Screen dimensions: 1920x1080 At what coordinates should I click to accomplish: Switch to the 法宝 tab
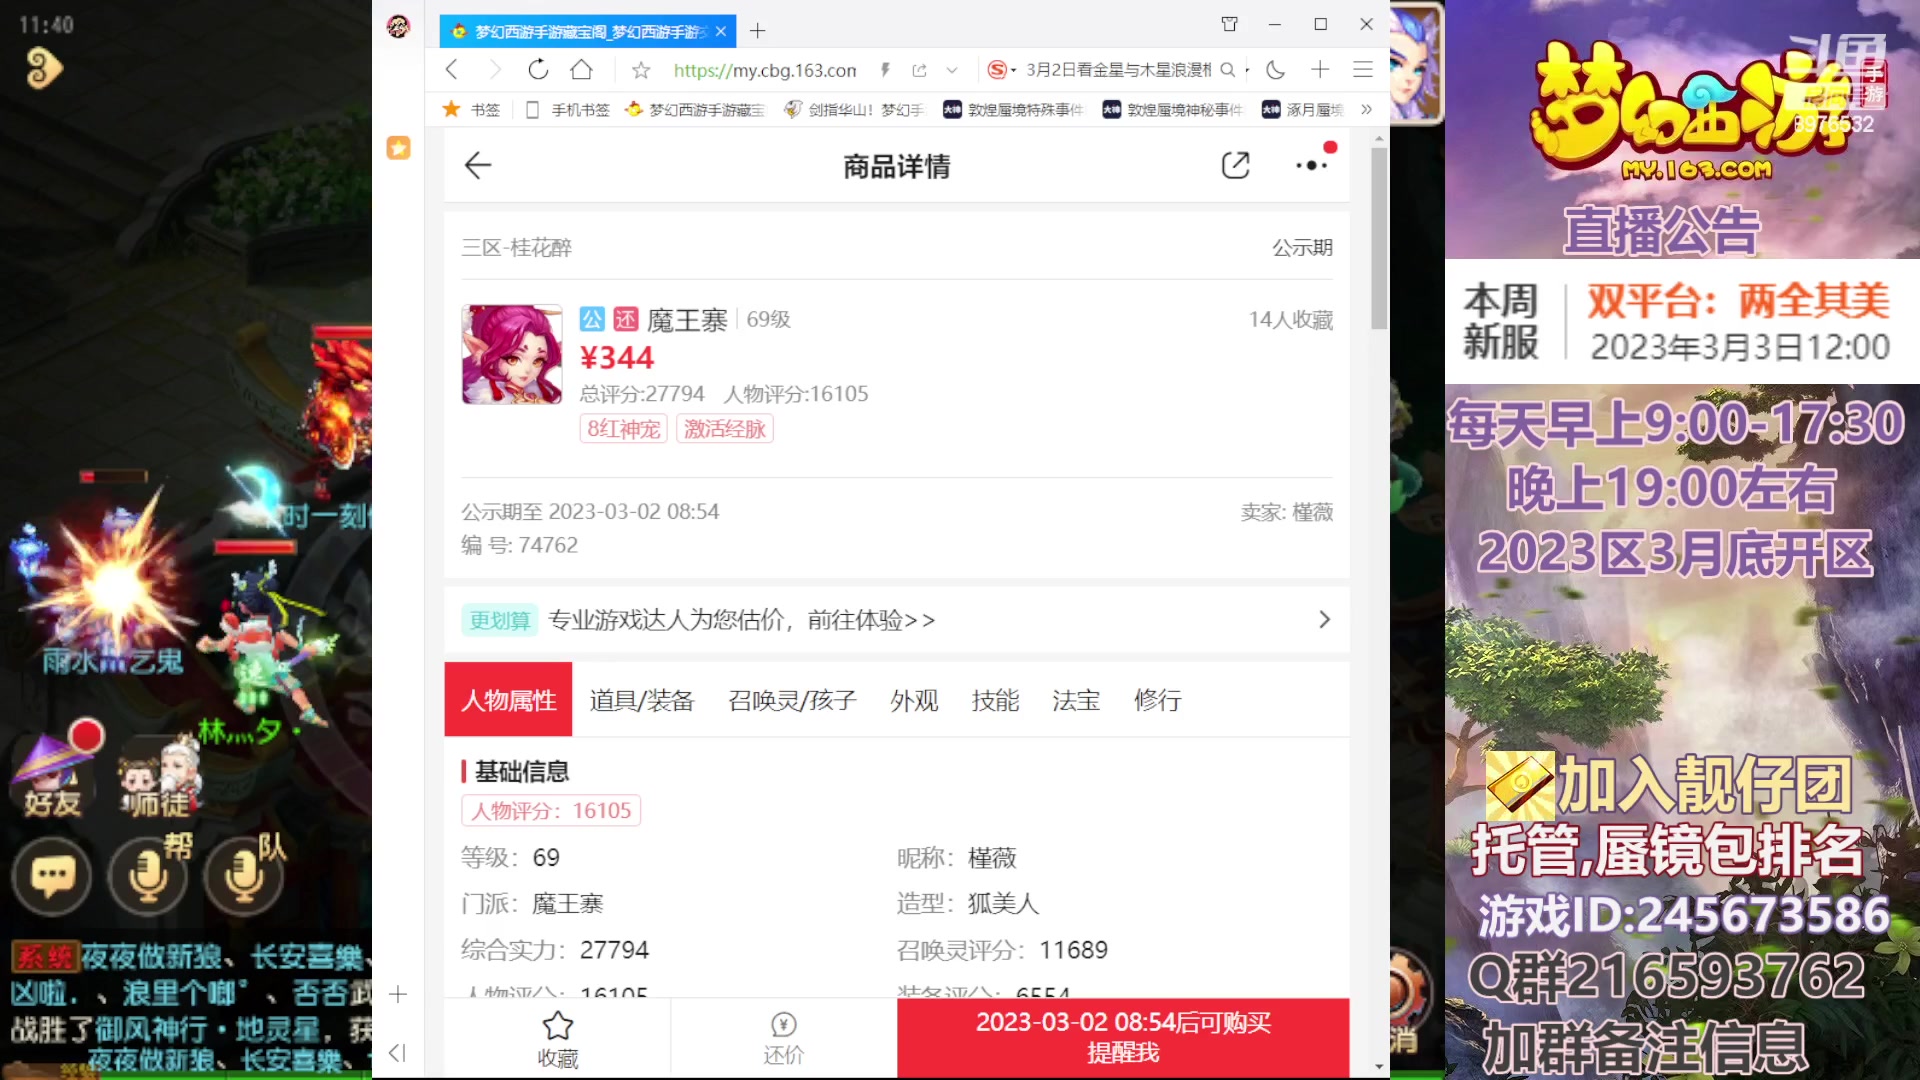1076,700
